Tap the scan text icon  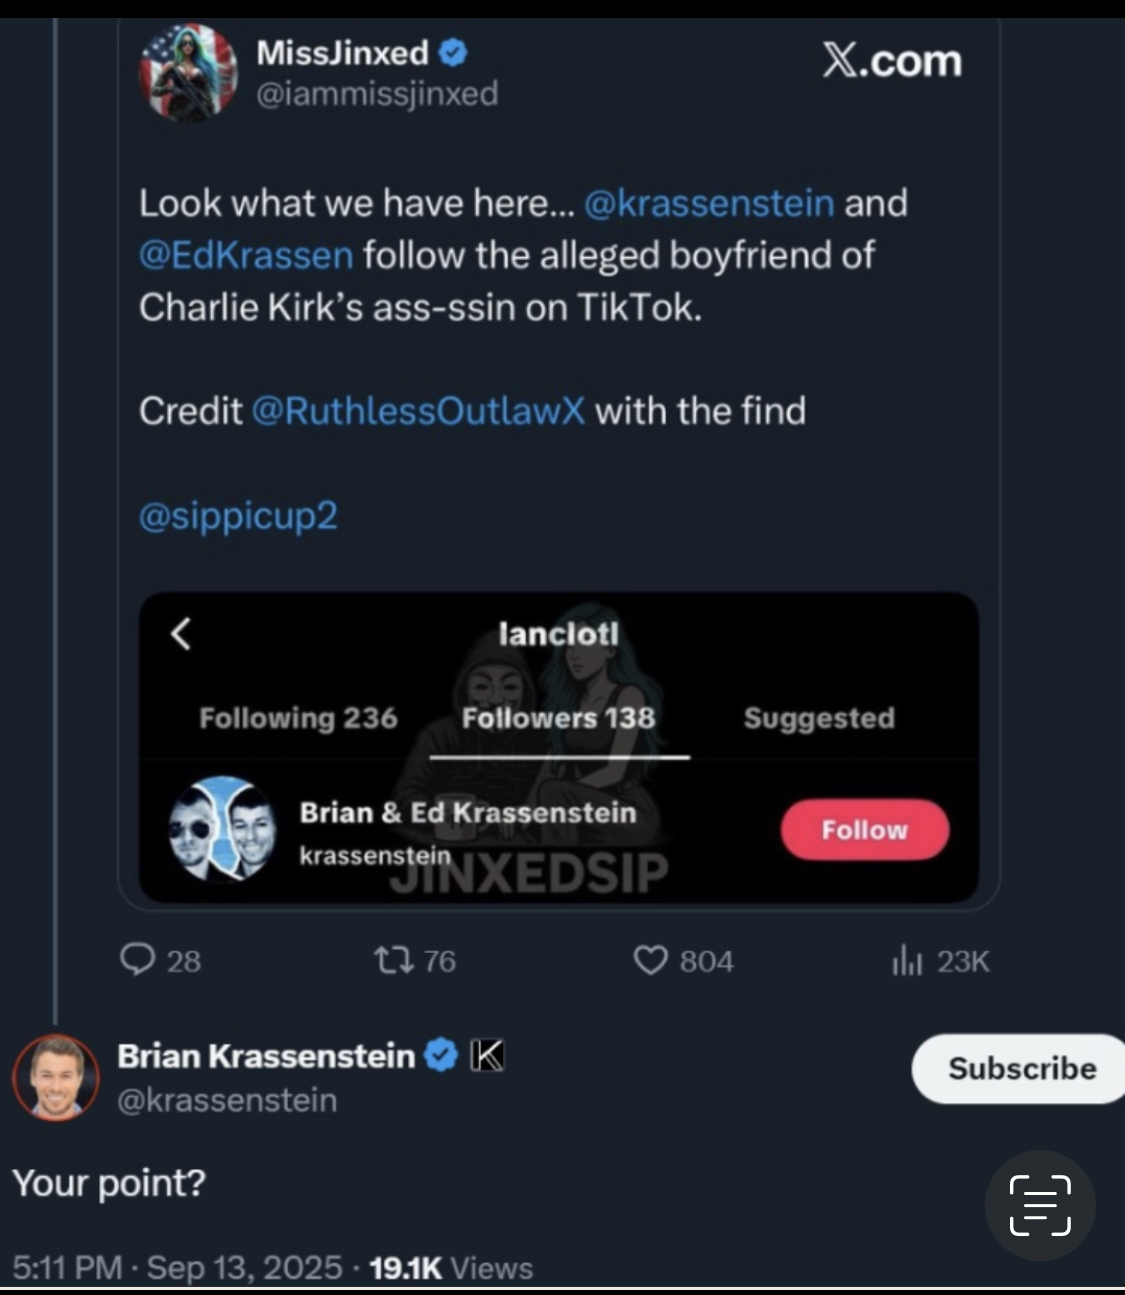[x=1040, y=1204]
